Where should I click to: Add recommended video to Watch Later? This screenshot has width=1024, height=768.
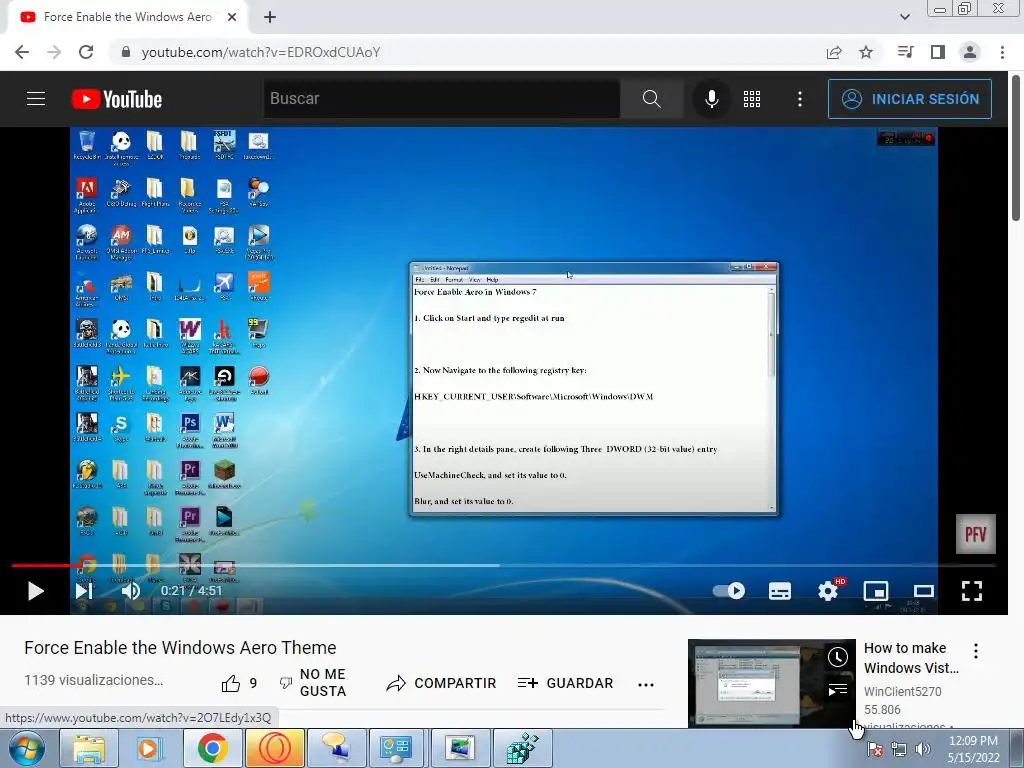(838, 657)
